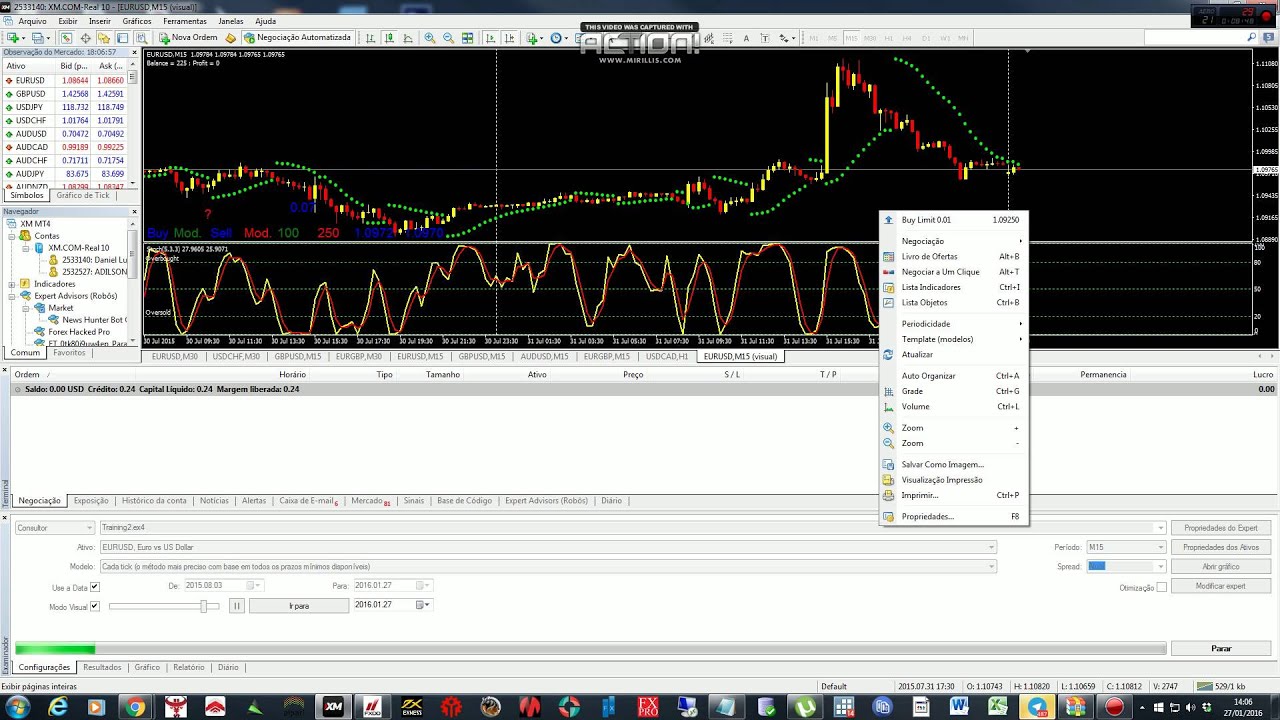Click the Parar button
The image size is (1280, 720).
(1222, 648)
